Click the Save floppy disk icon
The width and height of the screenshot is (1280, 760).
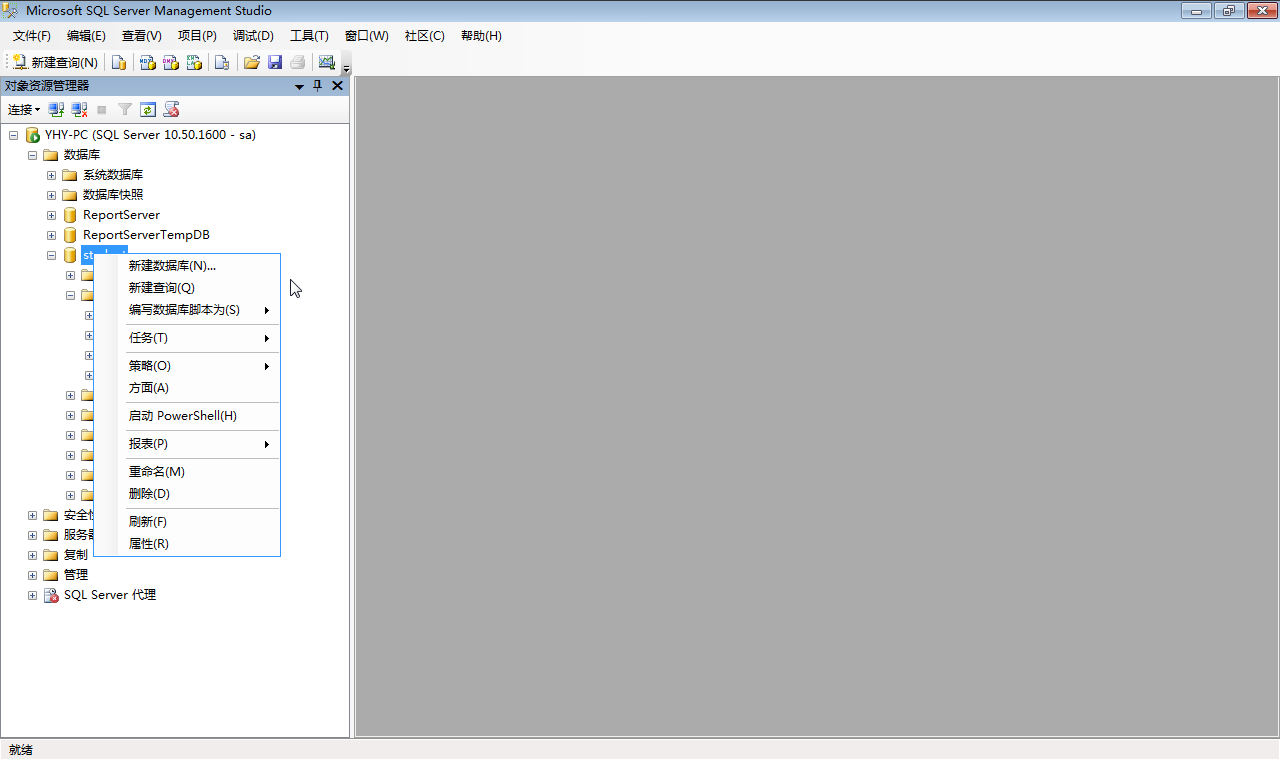point(274,62)
